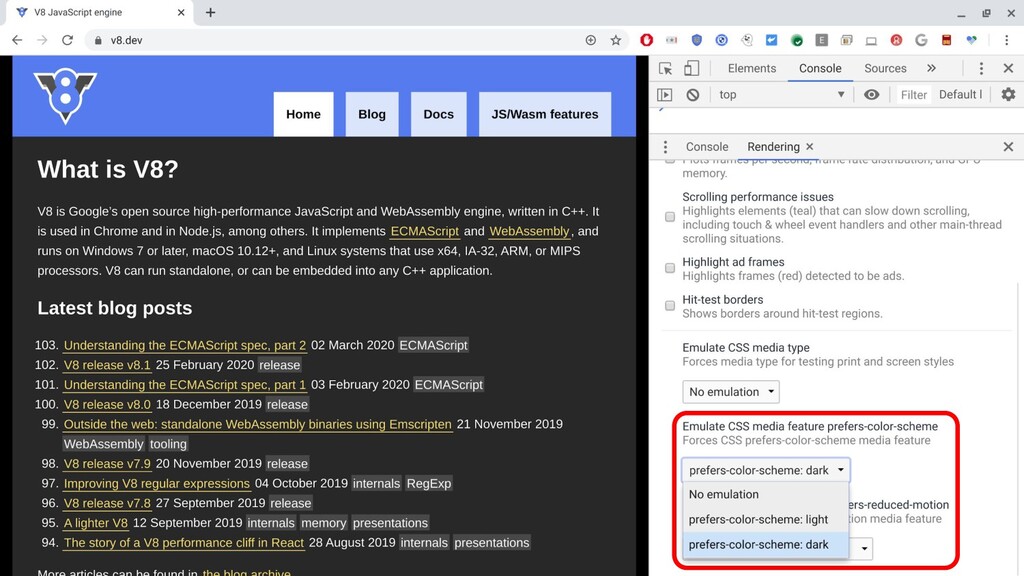
Task: Enable Scrolling performance issues checkbox
Action: 670,217
